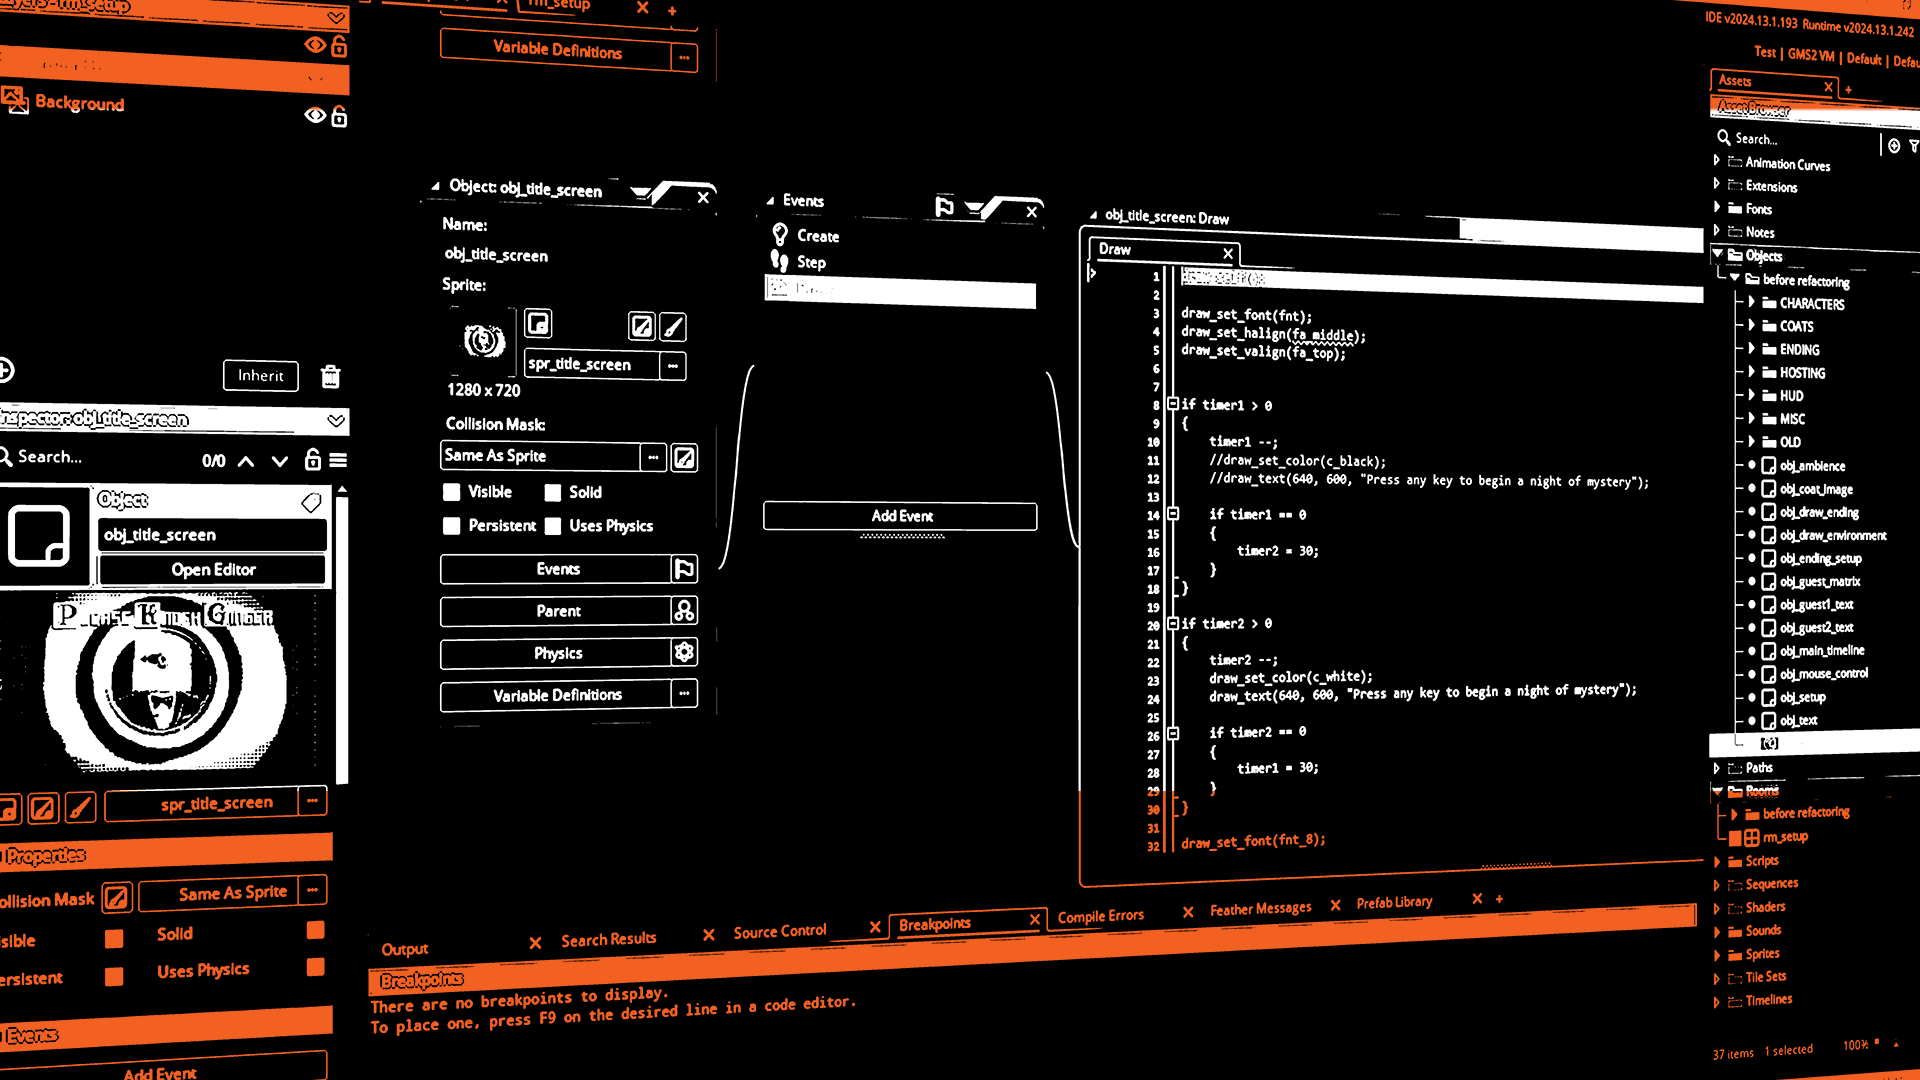Enable the Visible checkbox in object editor
The height and width of the screenshot is (1080, 1920).
coord(452,492)
